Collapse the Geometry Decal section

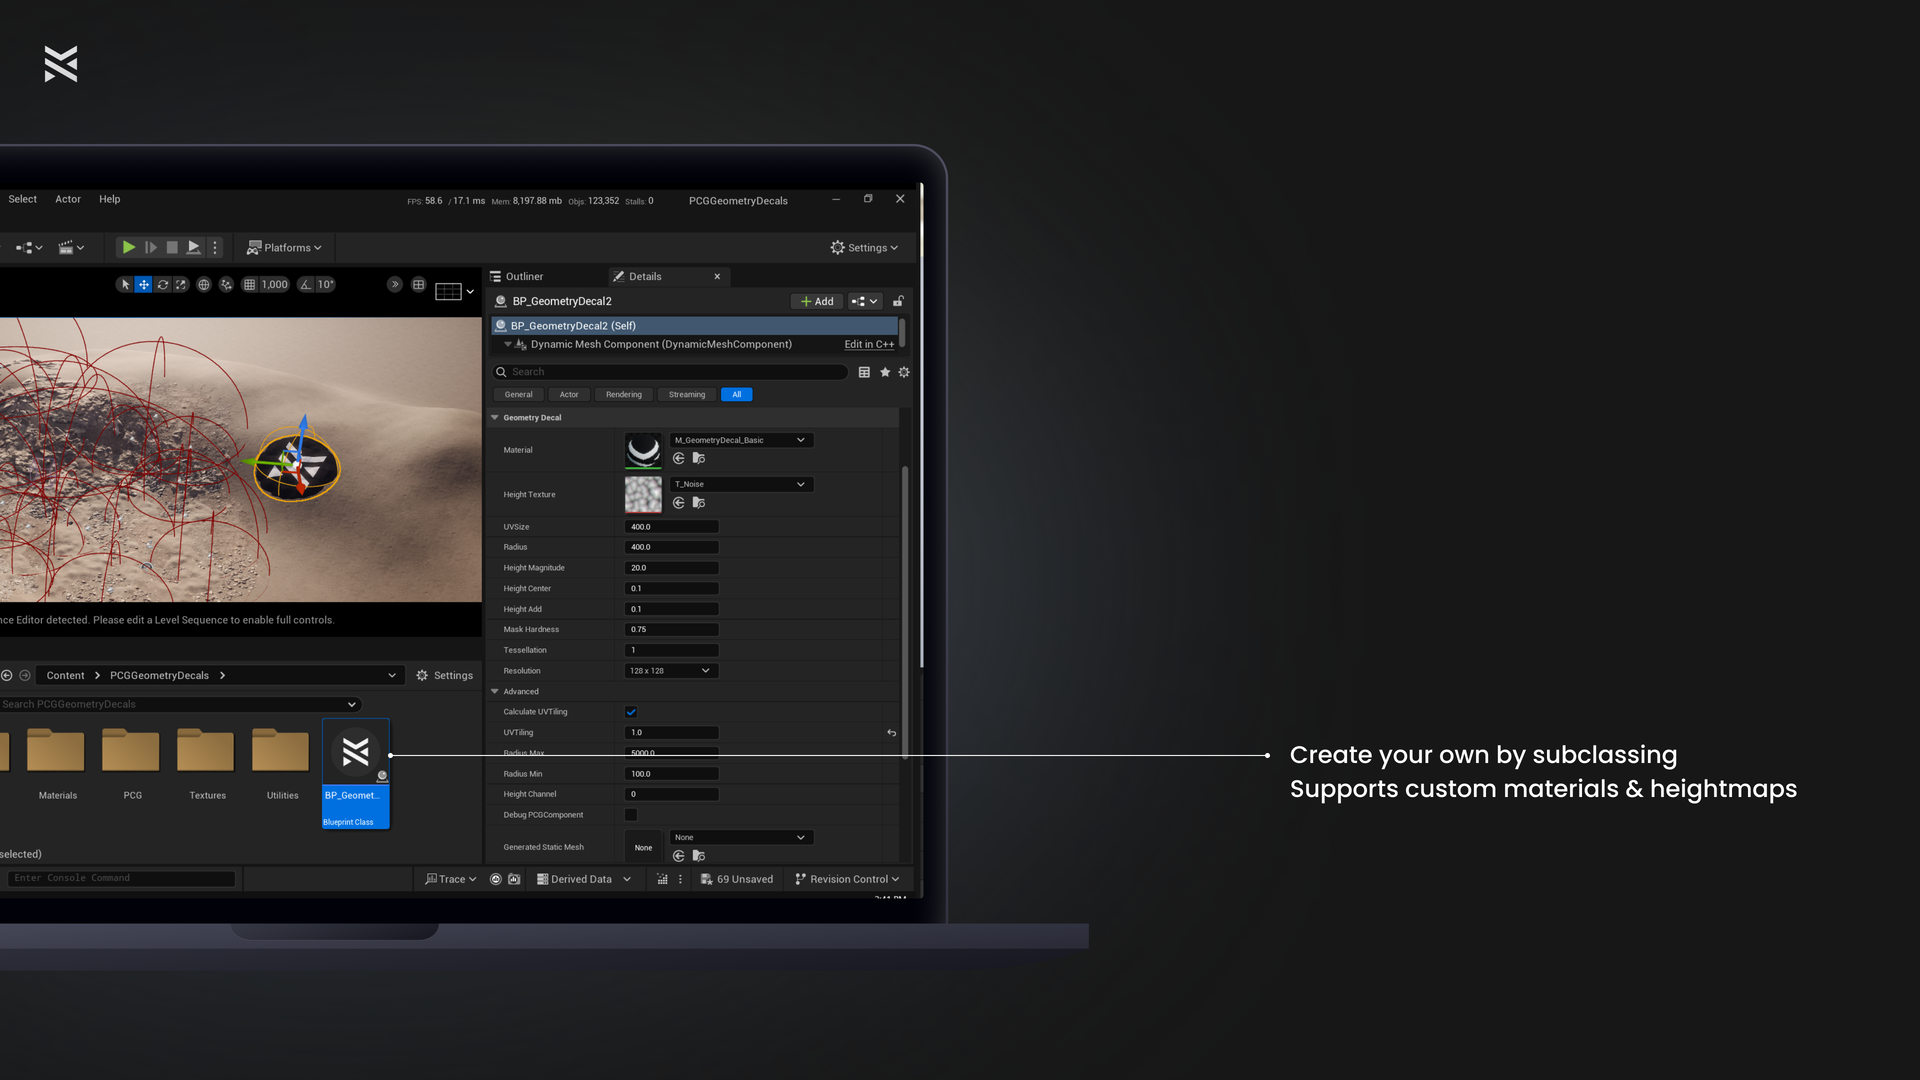495,418
